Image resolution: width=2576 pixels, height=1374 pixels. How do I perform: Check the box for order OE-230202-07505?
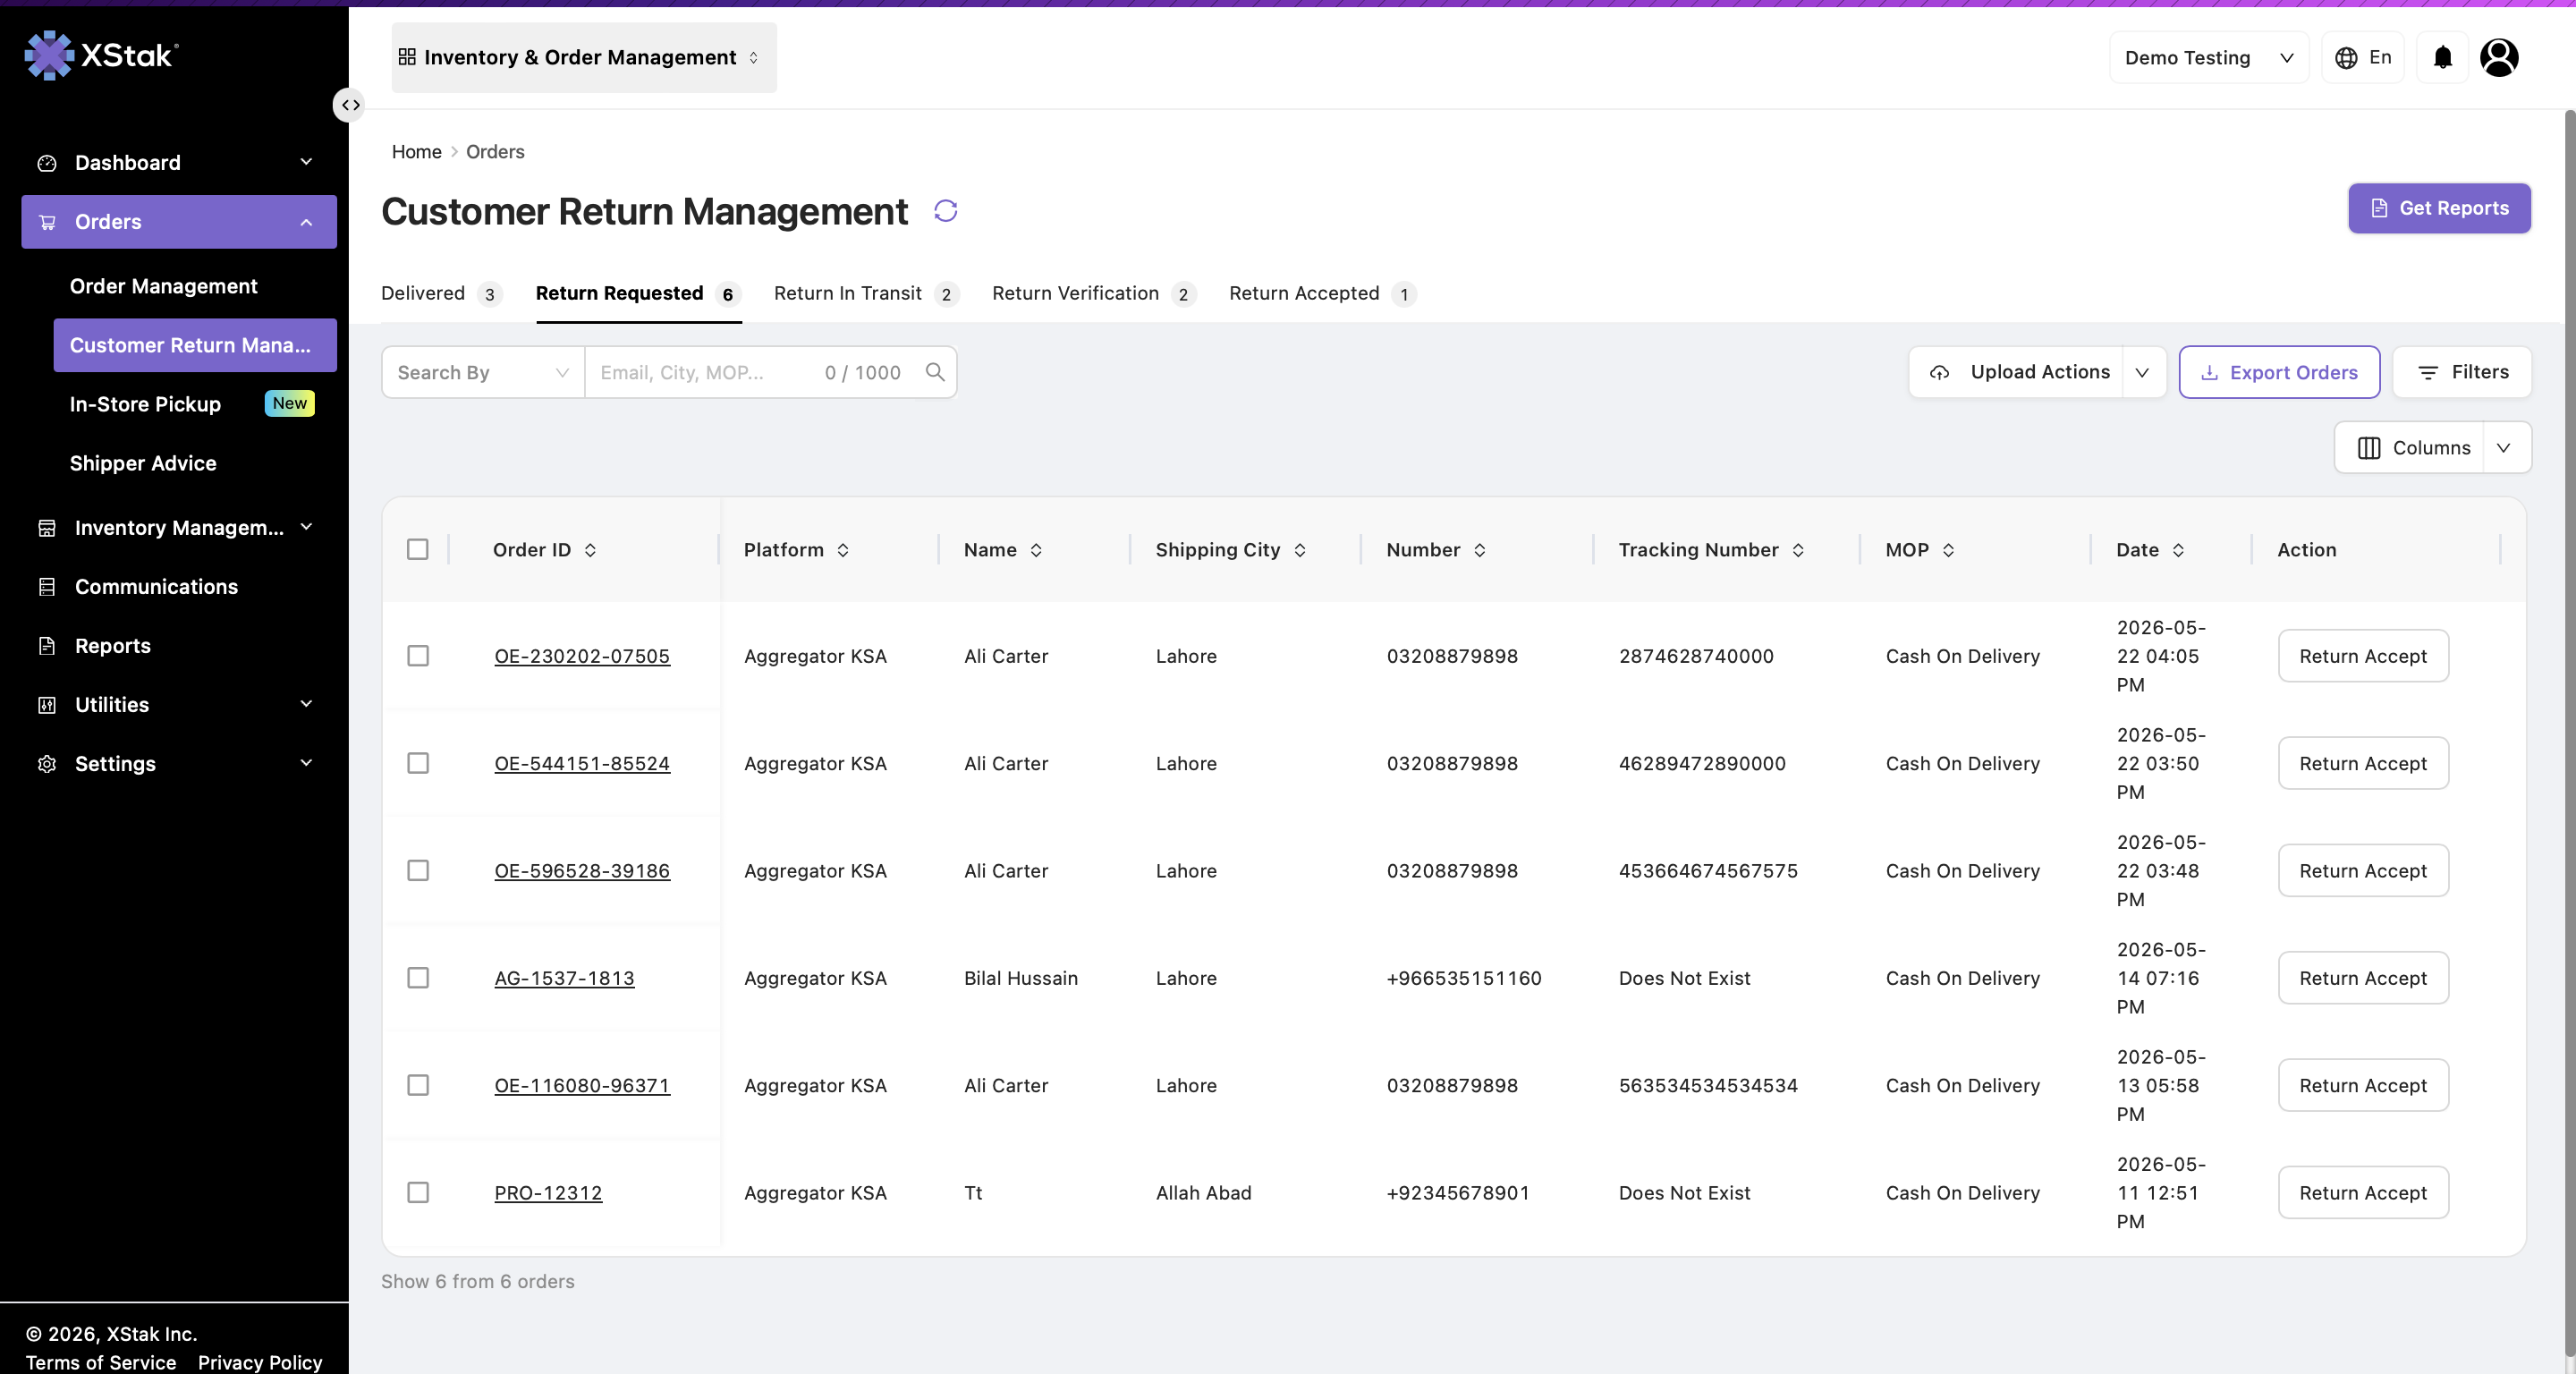click(418, 656)
